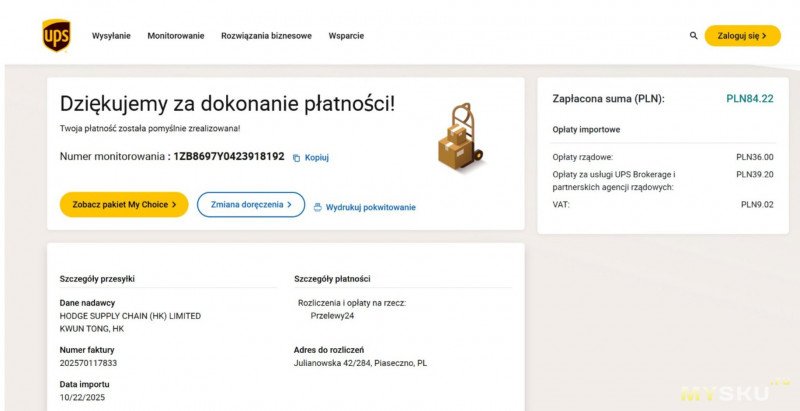This screenshot has height=411, width=800.
Task: Click the UPS shield logo
Action: pyautogui.click(x=56, y=35)
